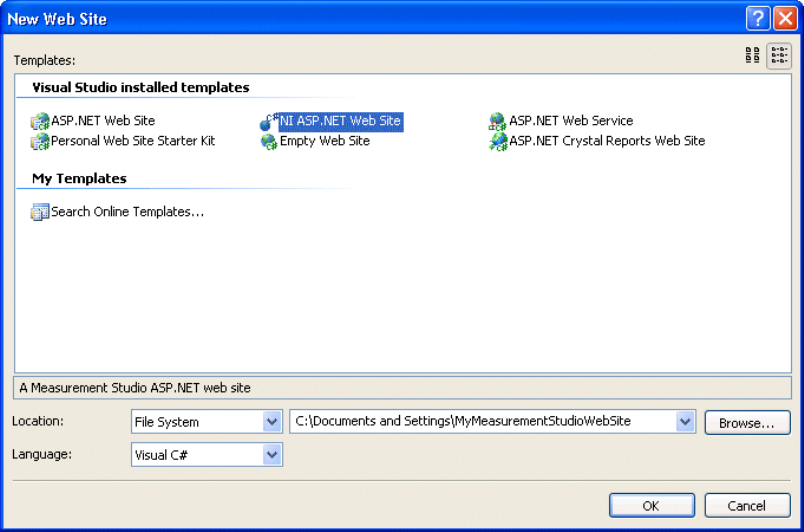Switch templates to large icons view
804x532 pixels.
[x=752, y=55]
